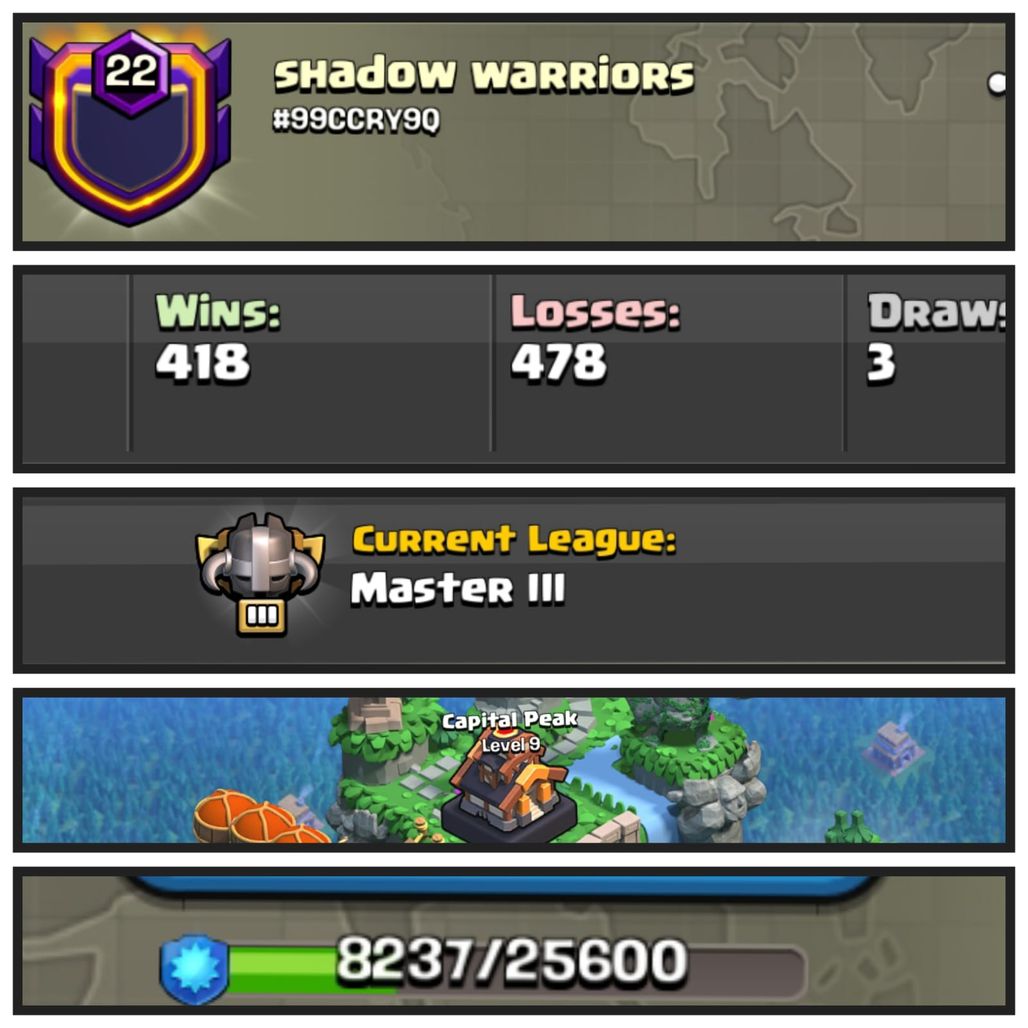1028x1028 pixels.
Task: Tap the Shadow Warriors clan badge
Action: tap(130, 129)
